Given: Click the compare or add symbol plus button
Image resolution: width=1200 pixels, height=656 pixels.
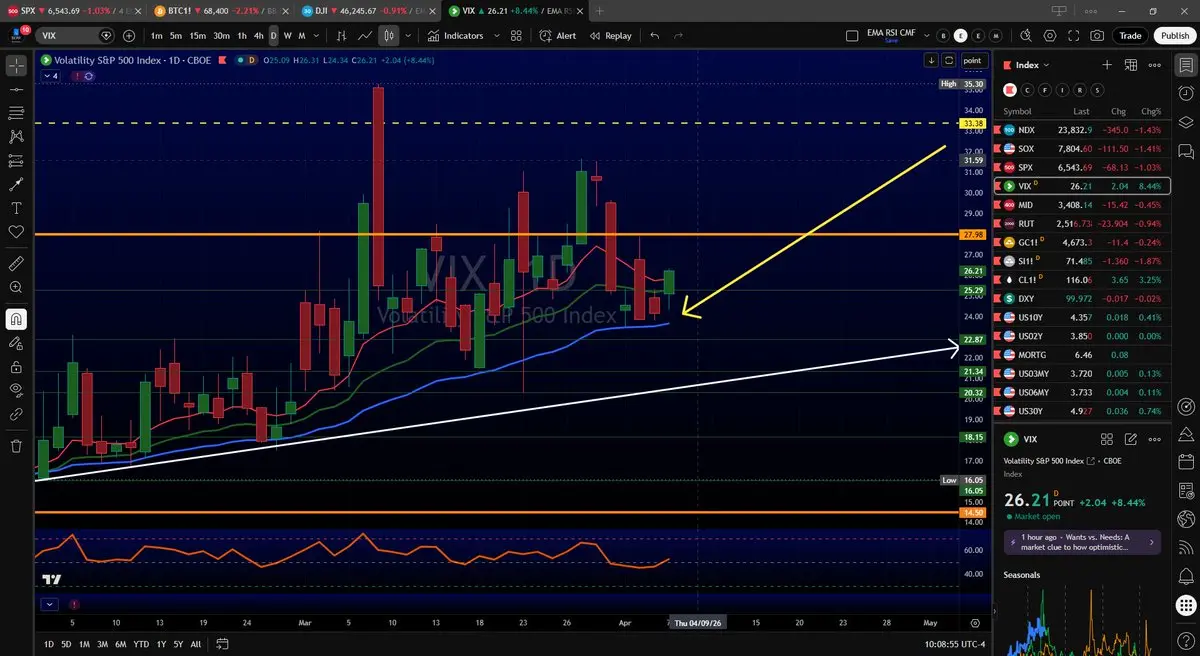Looking at the screenshot, I should coord(129,36).
